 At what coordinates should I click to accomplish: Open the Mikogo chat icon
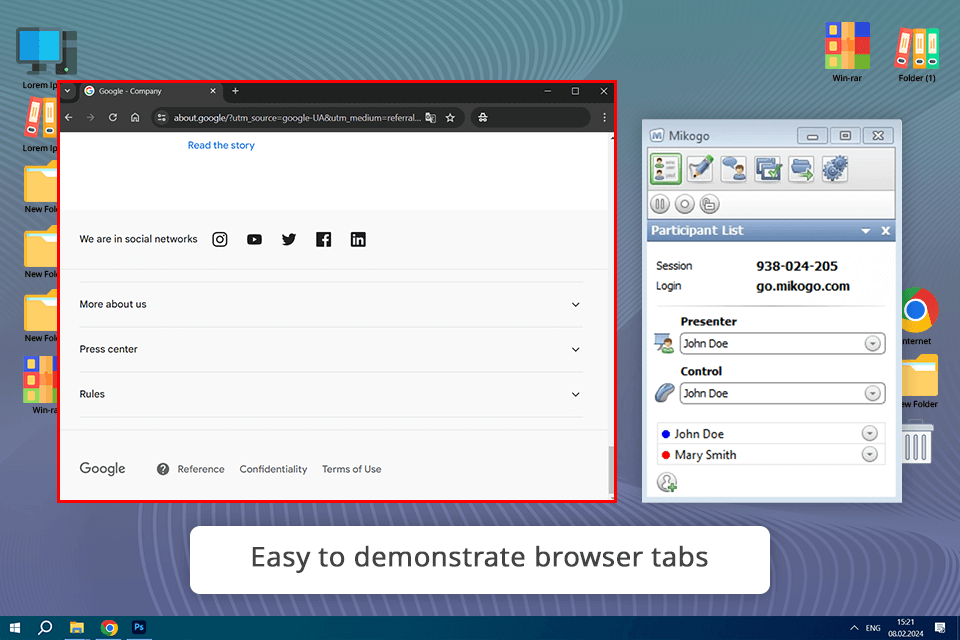coord(733,168)
